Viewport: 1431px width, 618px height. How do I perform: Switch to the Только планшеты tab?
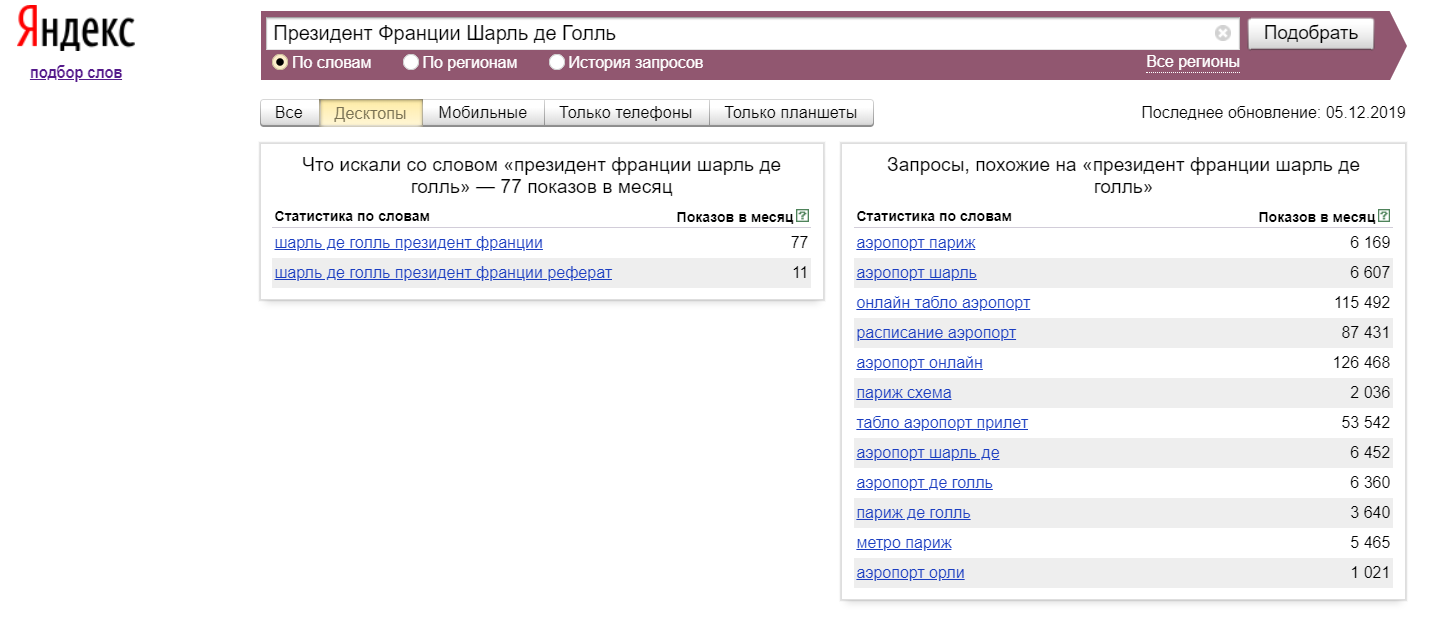[791, 113]
